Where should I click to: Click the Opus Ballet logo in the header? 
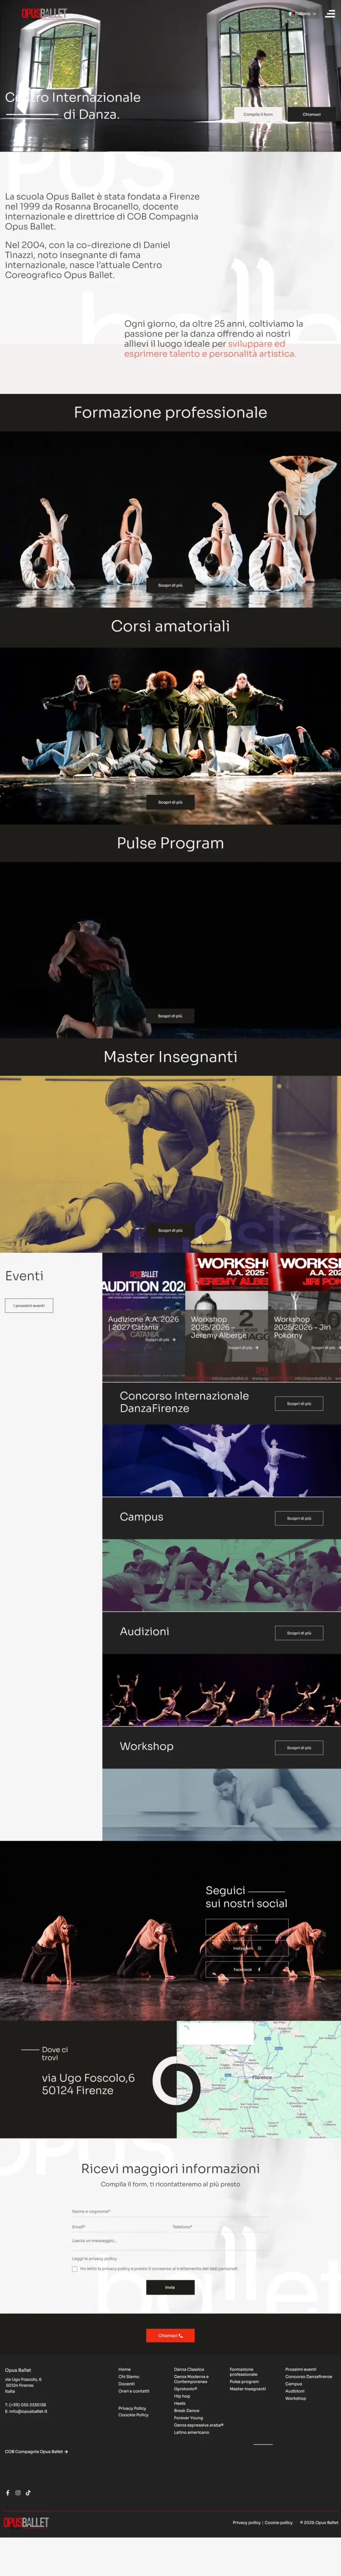[x=44, y=14]
